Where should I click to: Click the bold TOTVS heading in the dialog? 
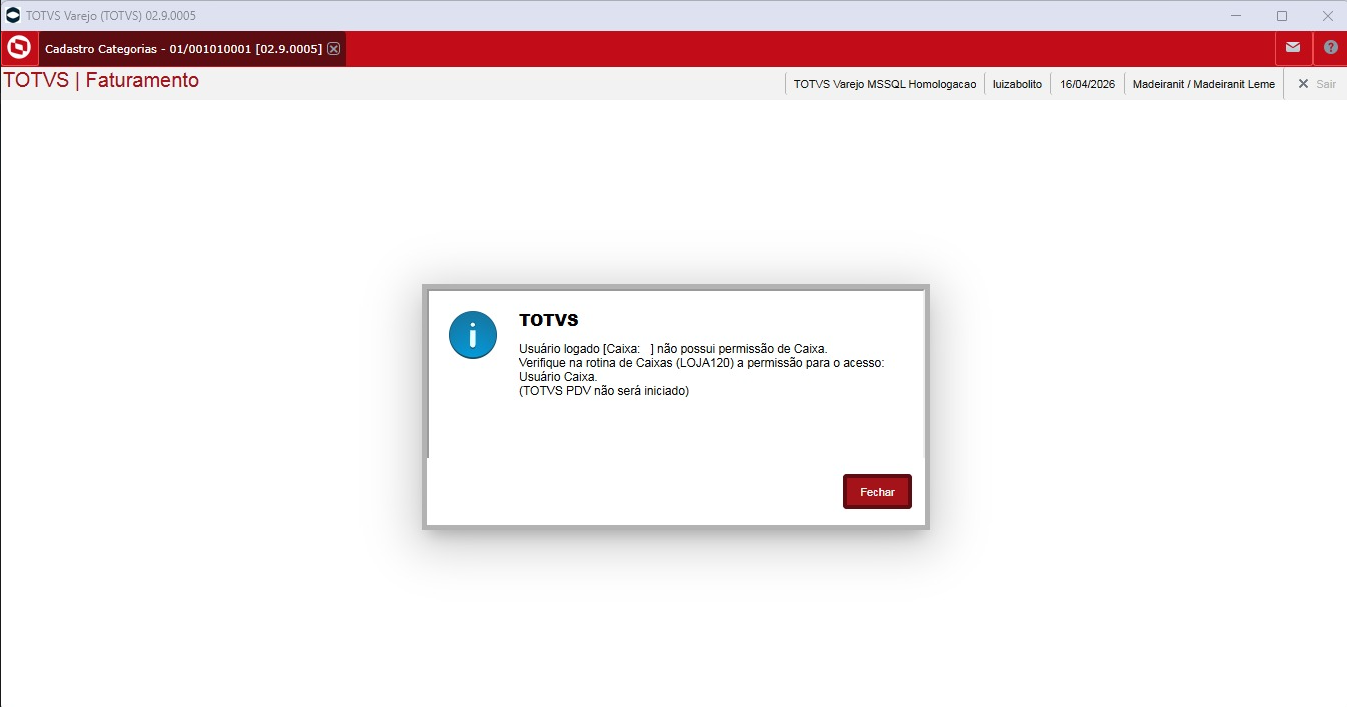point(548,320)
